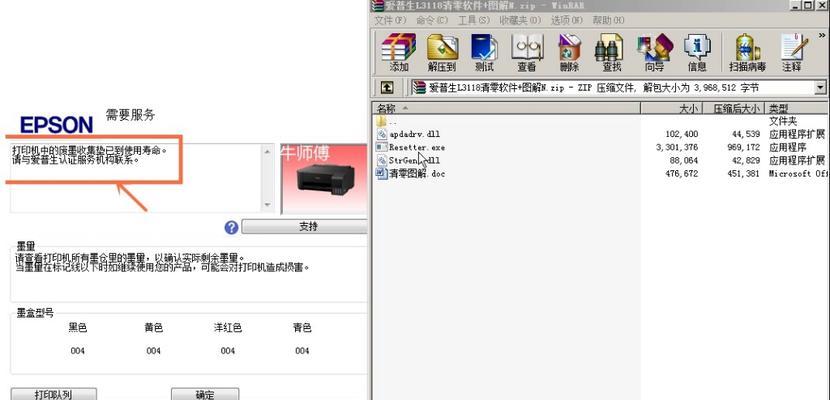Select the apdadrv.dll file icon

381,134
